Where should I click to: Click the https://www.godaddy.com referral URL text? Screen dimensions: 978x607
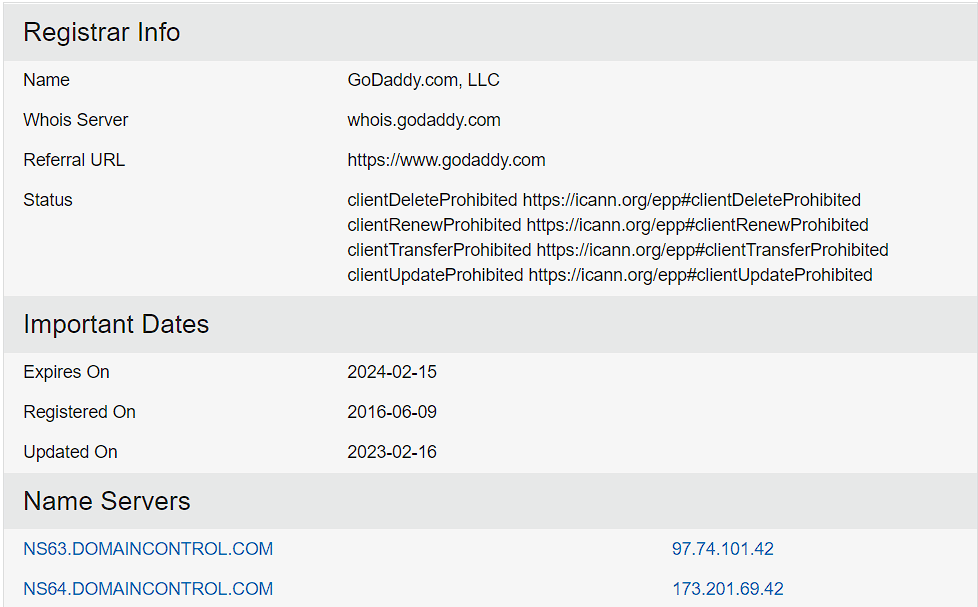coord(447,160)
